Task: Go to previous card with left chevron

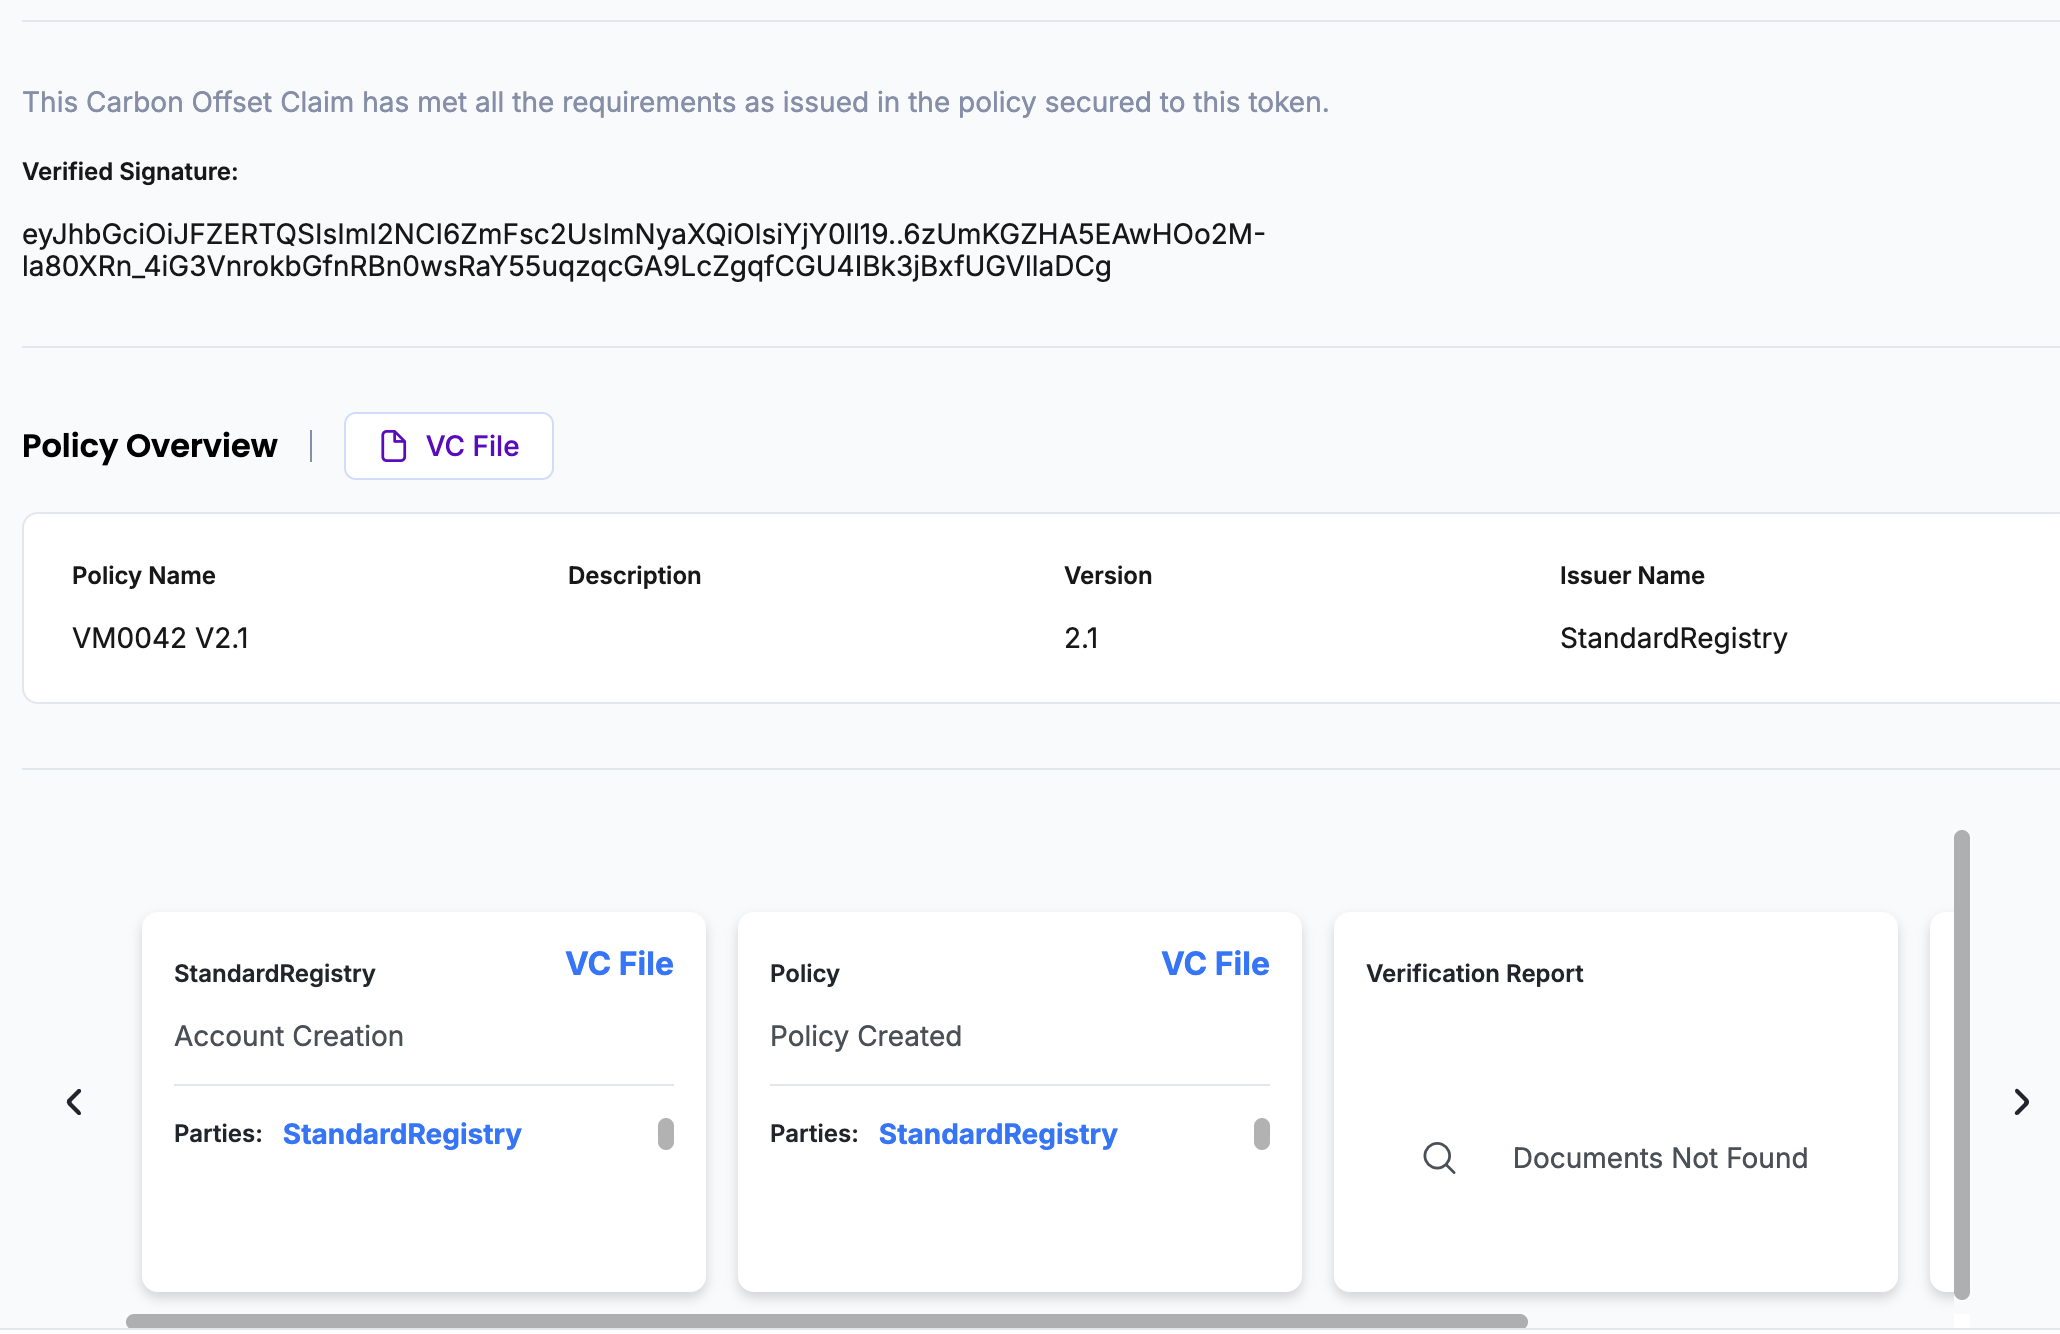Action: tap(74, 1102)
